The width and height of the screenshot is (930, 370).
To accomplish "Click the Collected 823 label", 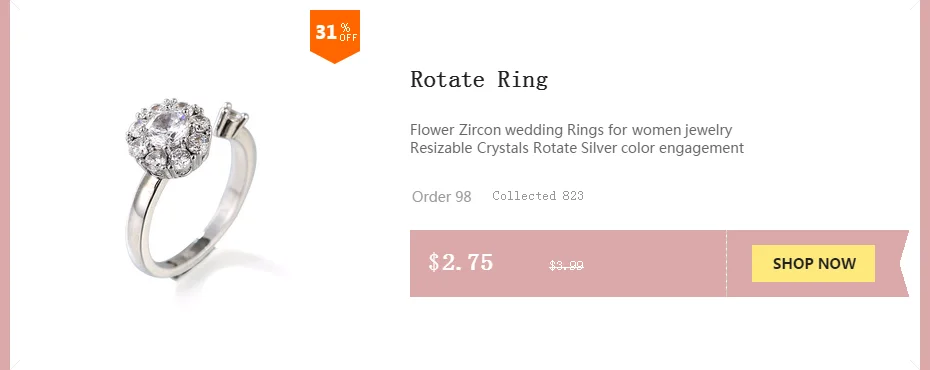I will [x=538, y=196].
